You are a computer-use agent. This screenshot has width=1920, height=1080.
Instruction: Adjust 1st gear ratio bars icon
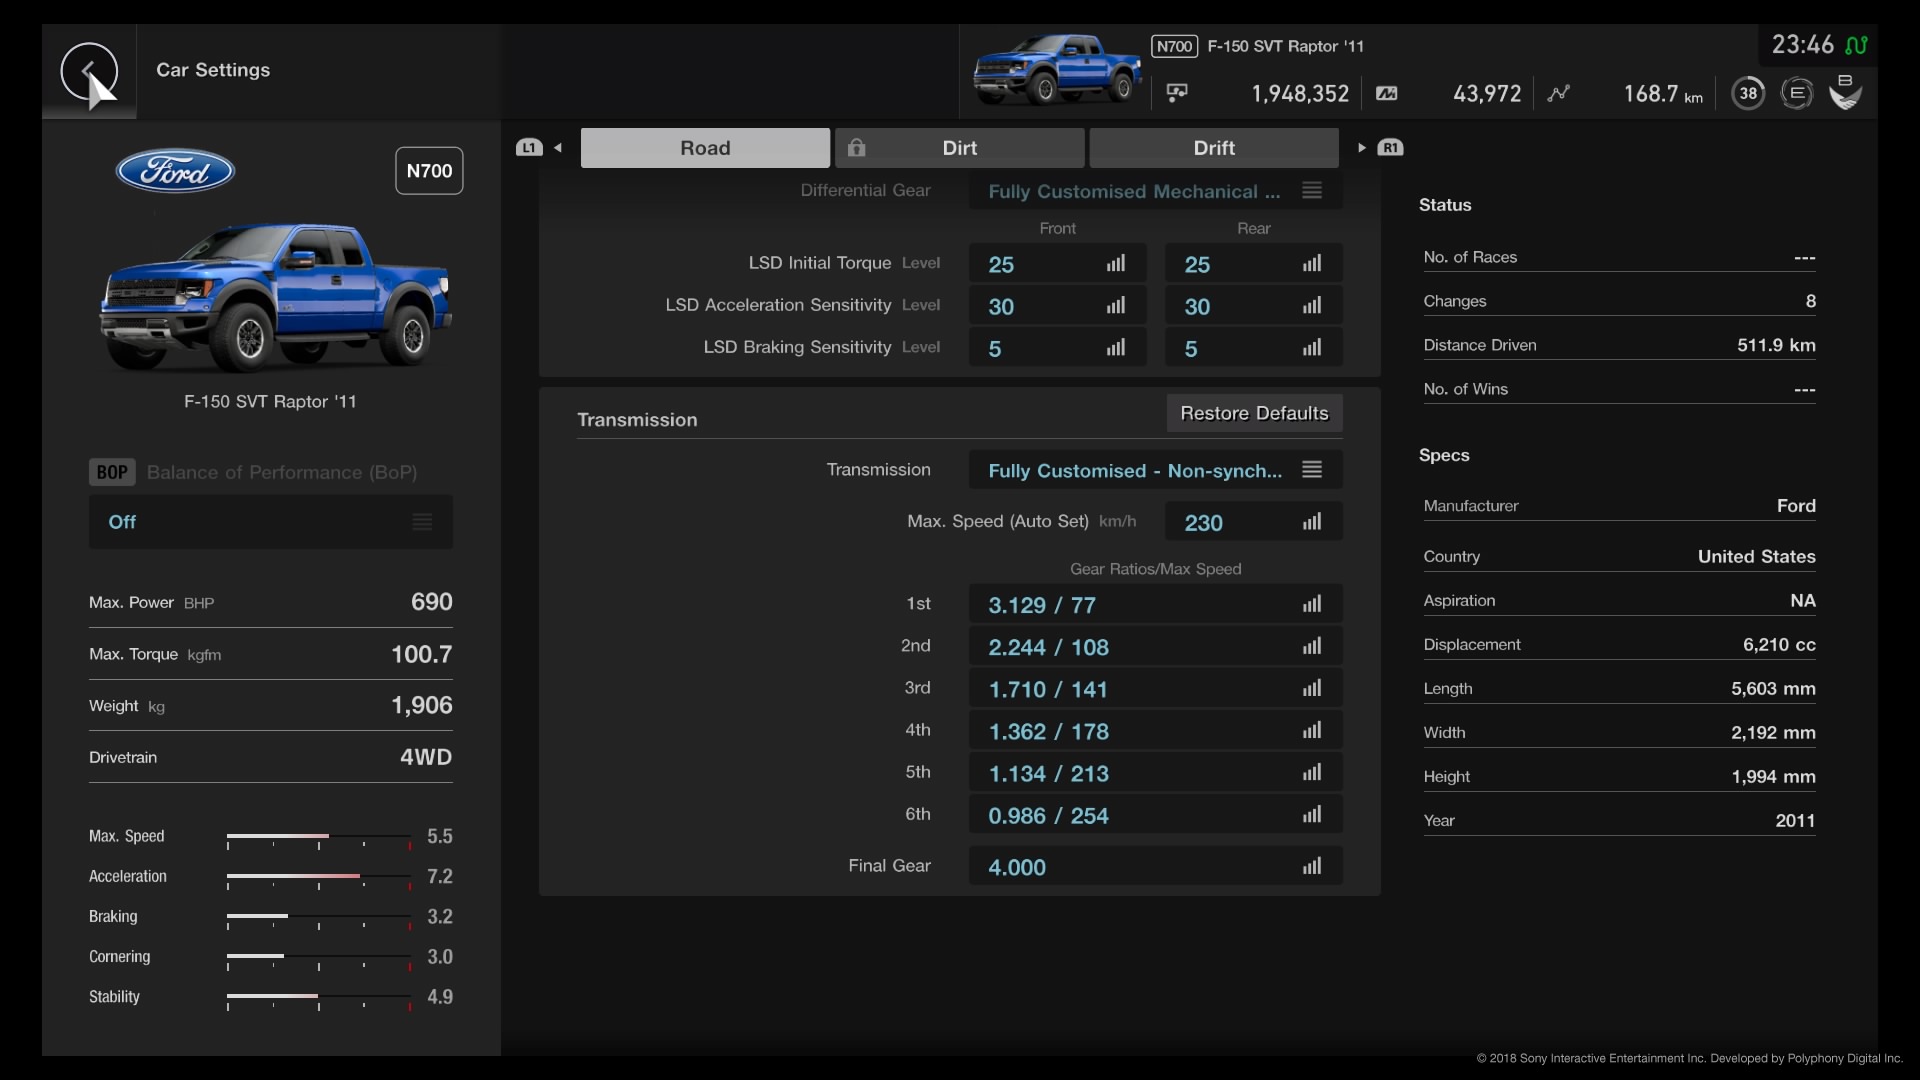1311,604
